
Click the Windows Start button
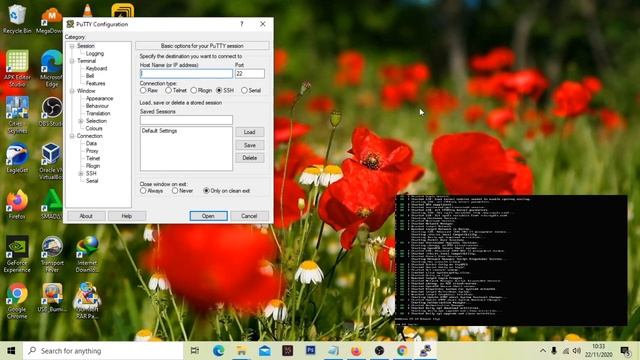(11, 351)
